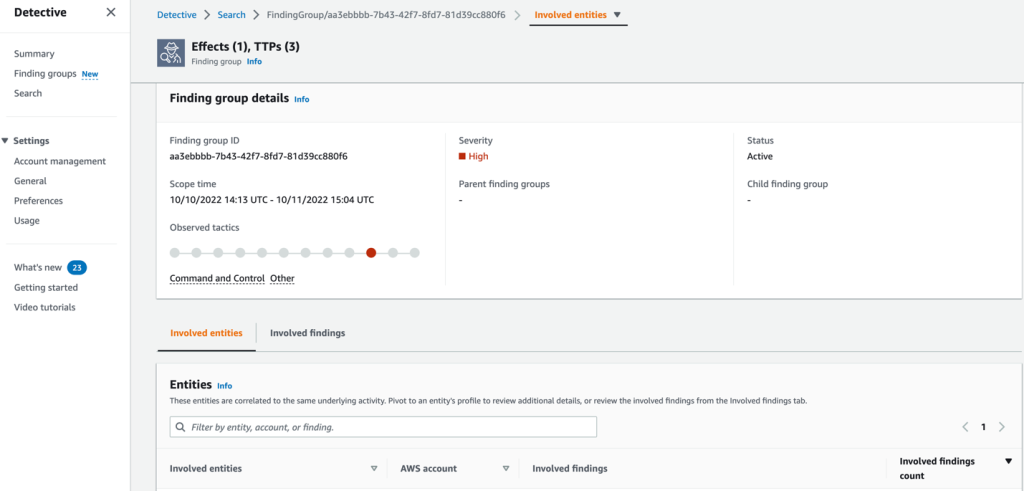
Task: Sort by Involved findings count column
Action: [x=1008, y=461]
